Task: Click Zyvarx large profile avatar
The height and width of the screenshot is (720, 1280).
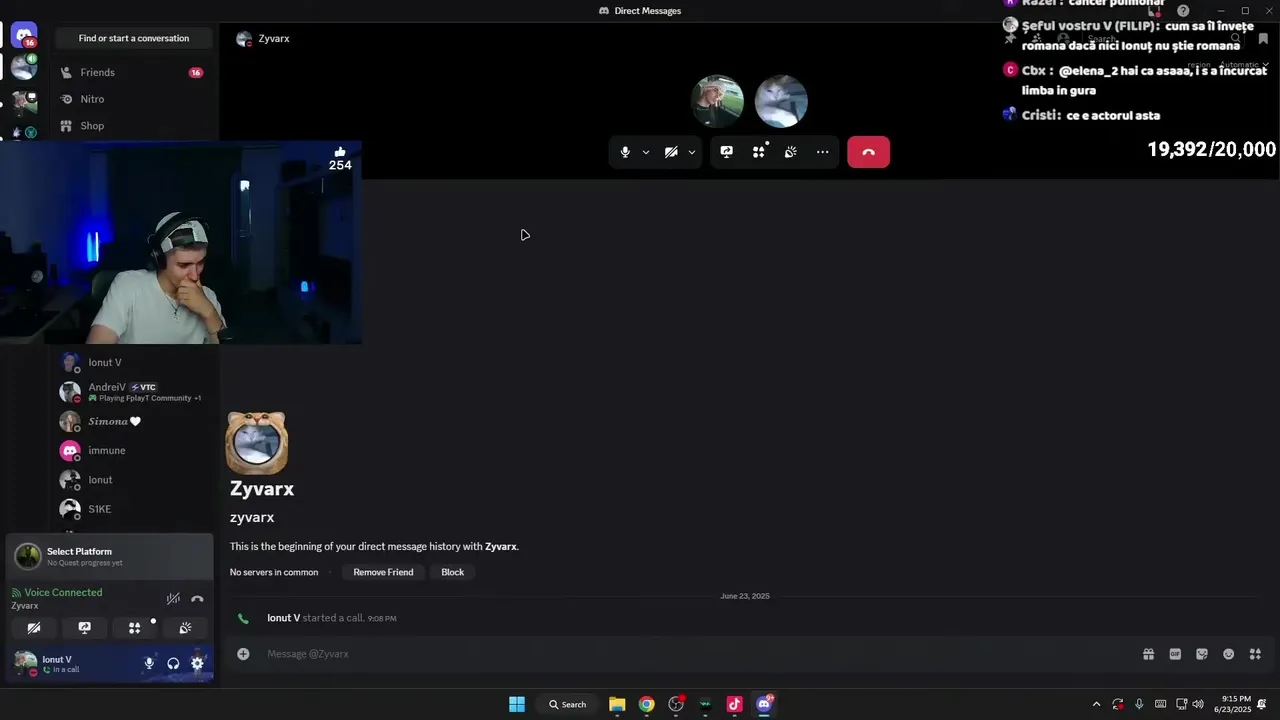Action: click(257, 442)
